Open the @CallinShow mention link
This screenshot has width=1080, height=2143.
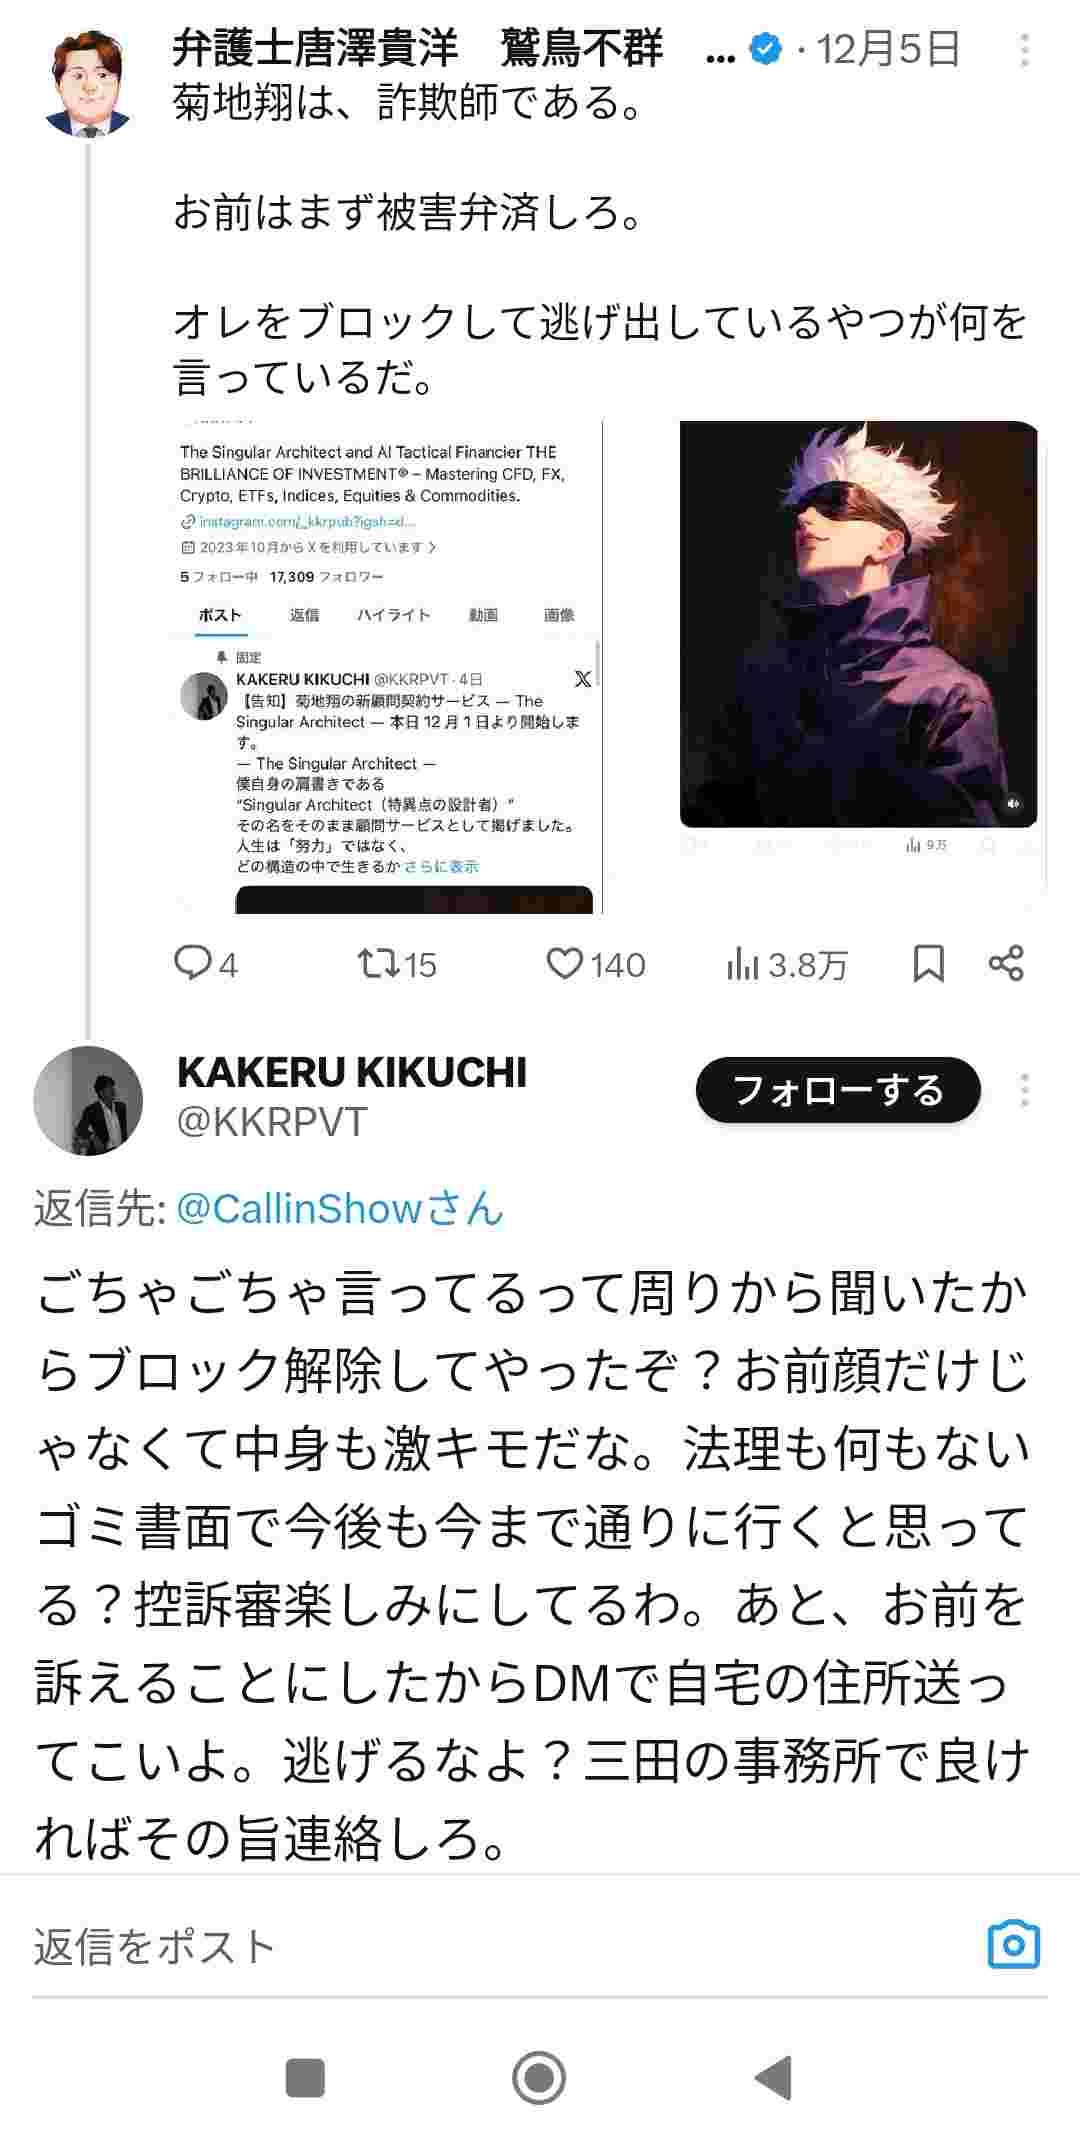pos(340,1209)
